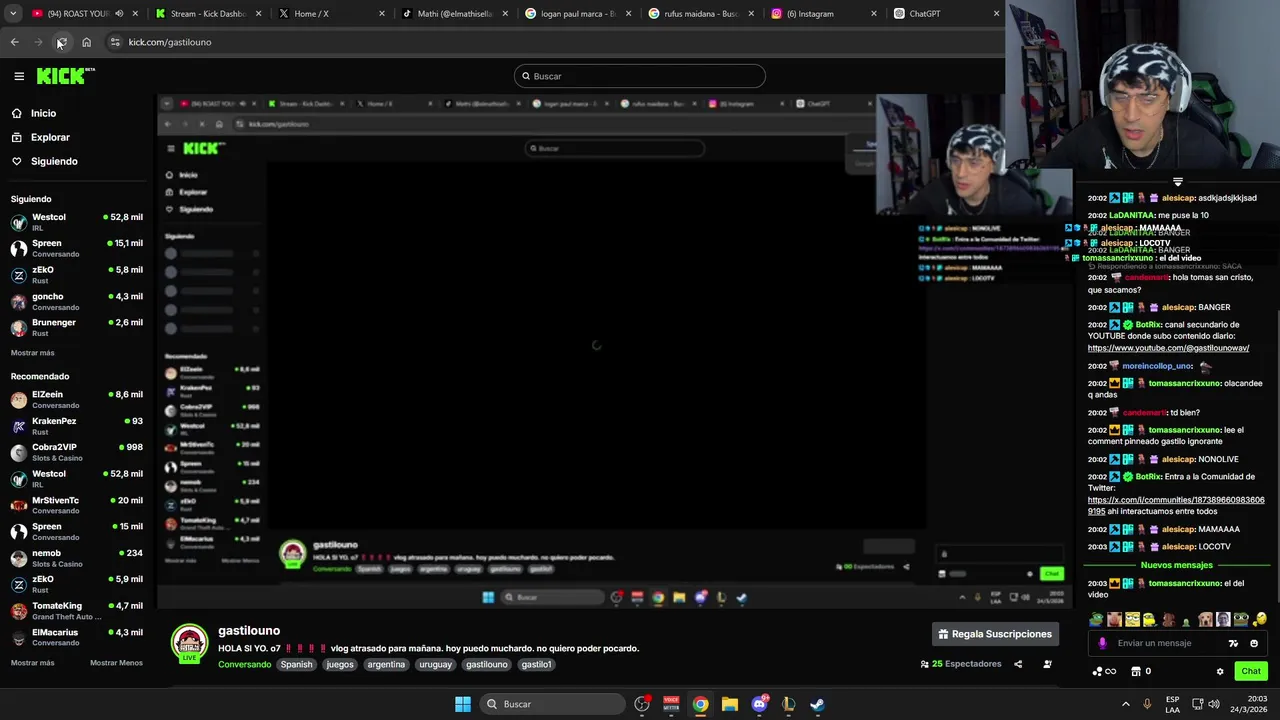The width and height of the screenshot is (1280, 720).
Task: Select the Spanish stream tag
Action: 297,664
